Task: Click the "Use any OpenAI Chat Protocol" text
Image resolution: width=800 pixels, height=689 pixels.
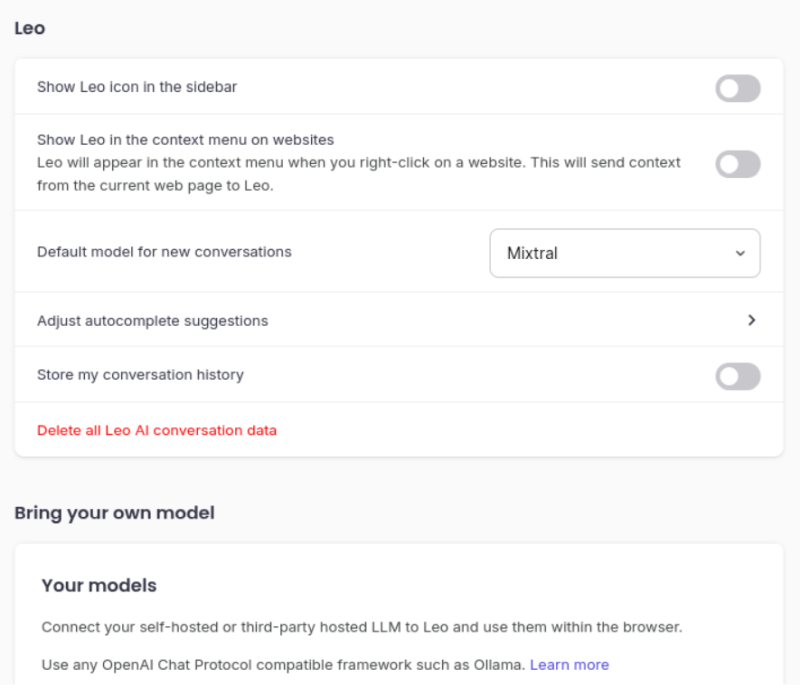Action: (283, 664)
